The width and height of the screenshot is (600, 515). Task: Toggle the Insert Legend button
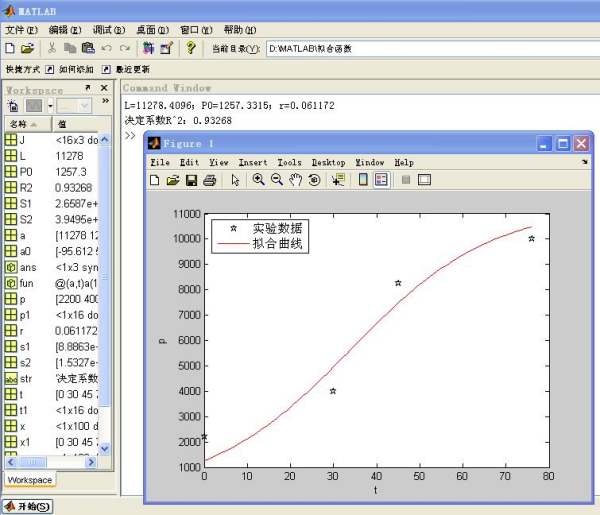[380, 180]
